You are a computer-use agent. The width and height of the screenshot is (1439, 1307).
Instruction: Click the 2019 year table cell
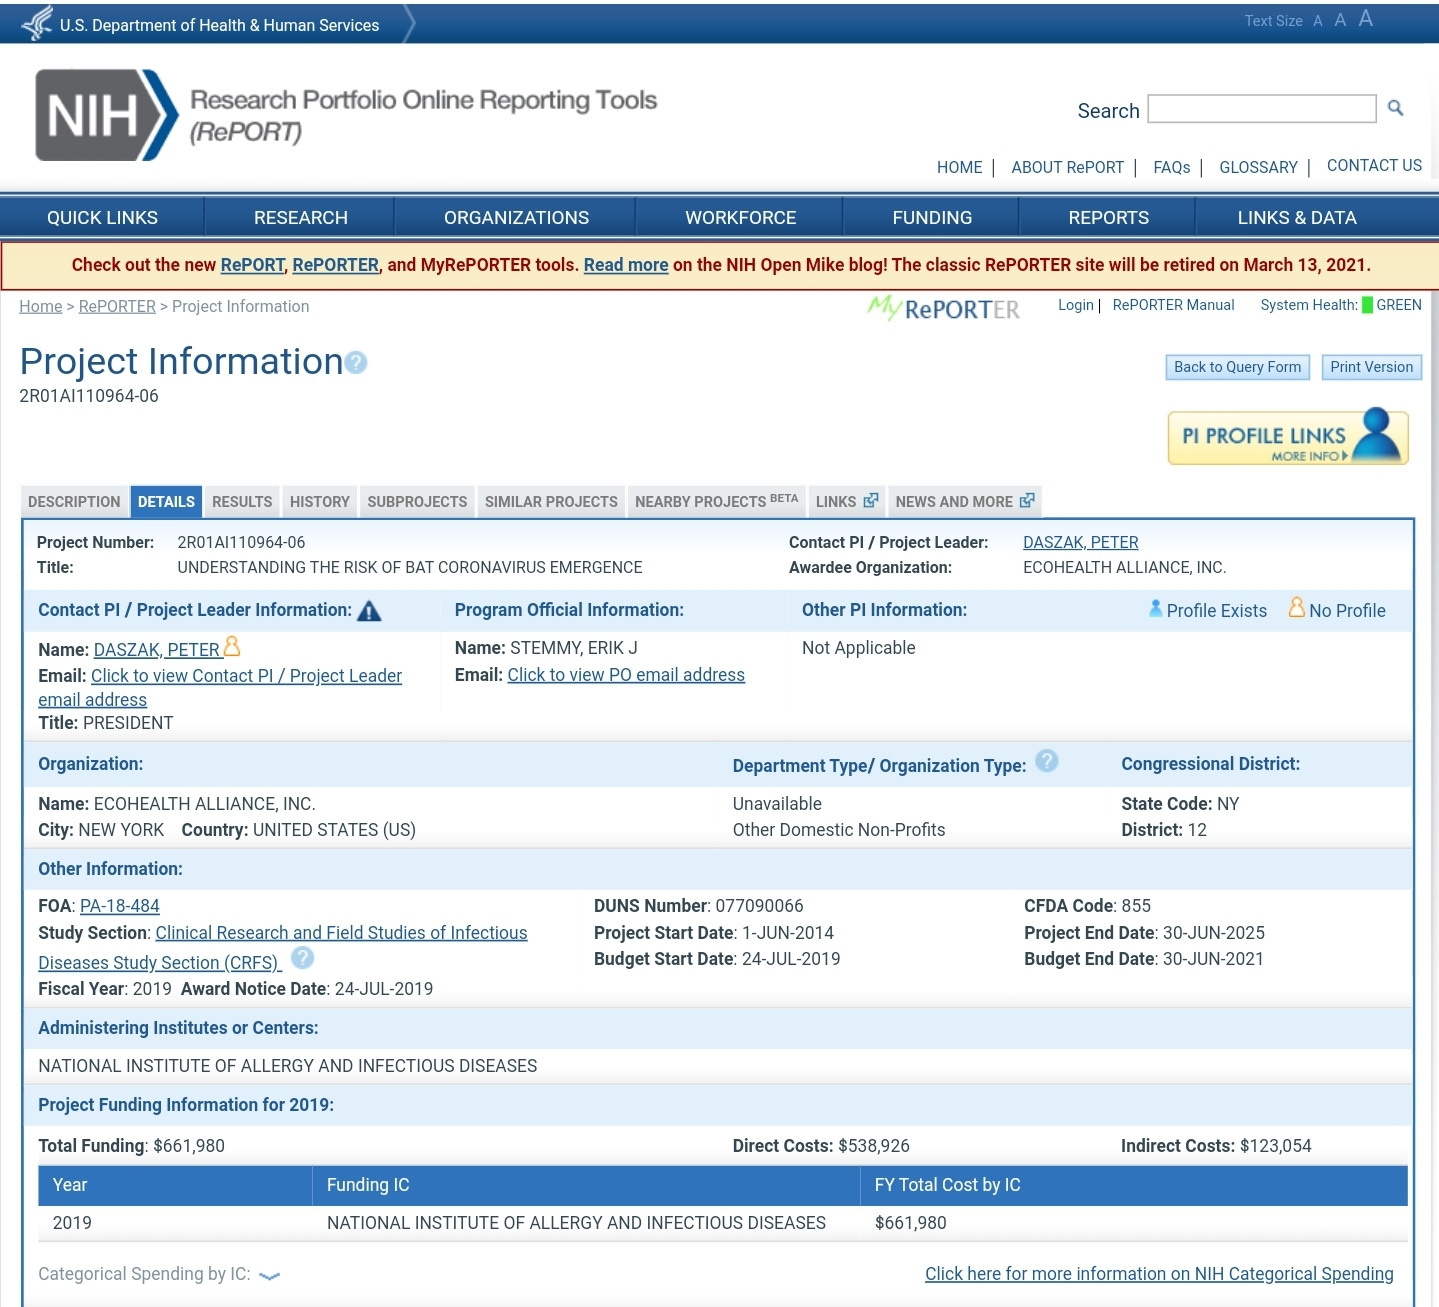(72, 1223)
